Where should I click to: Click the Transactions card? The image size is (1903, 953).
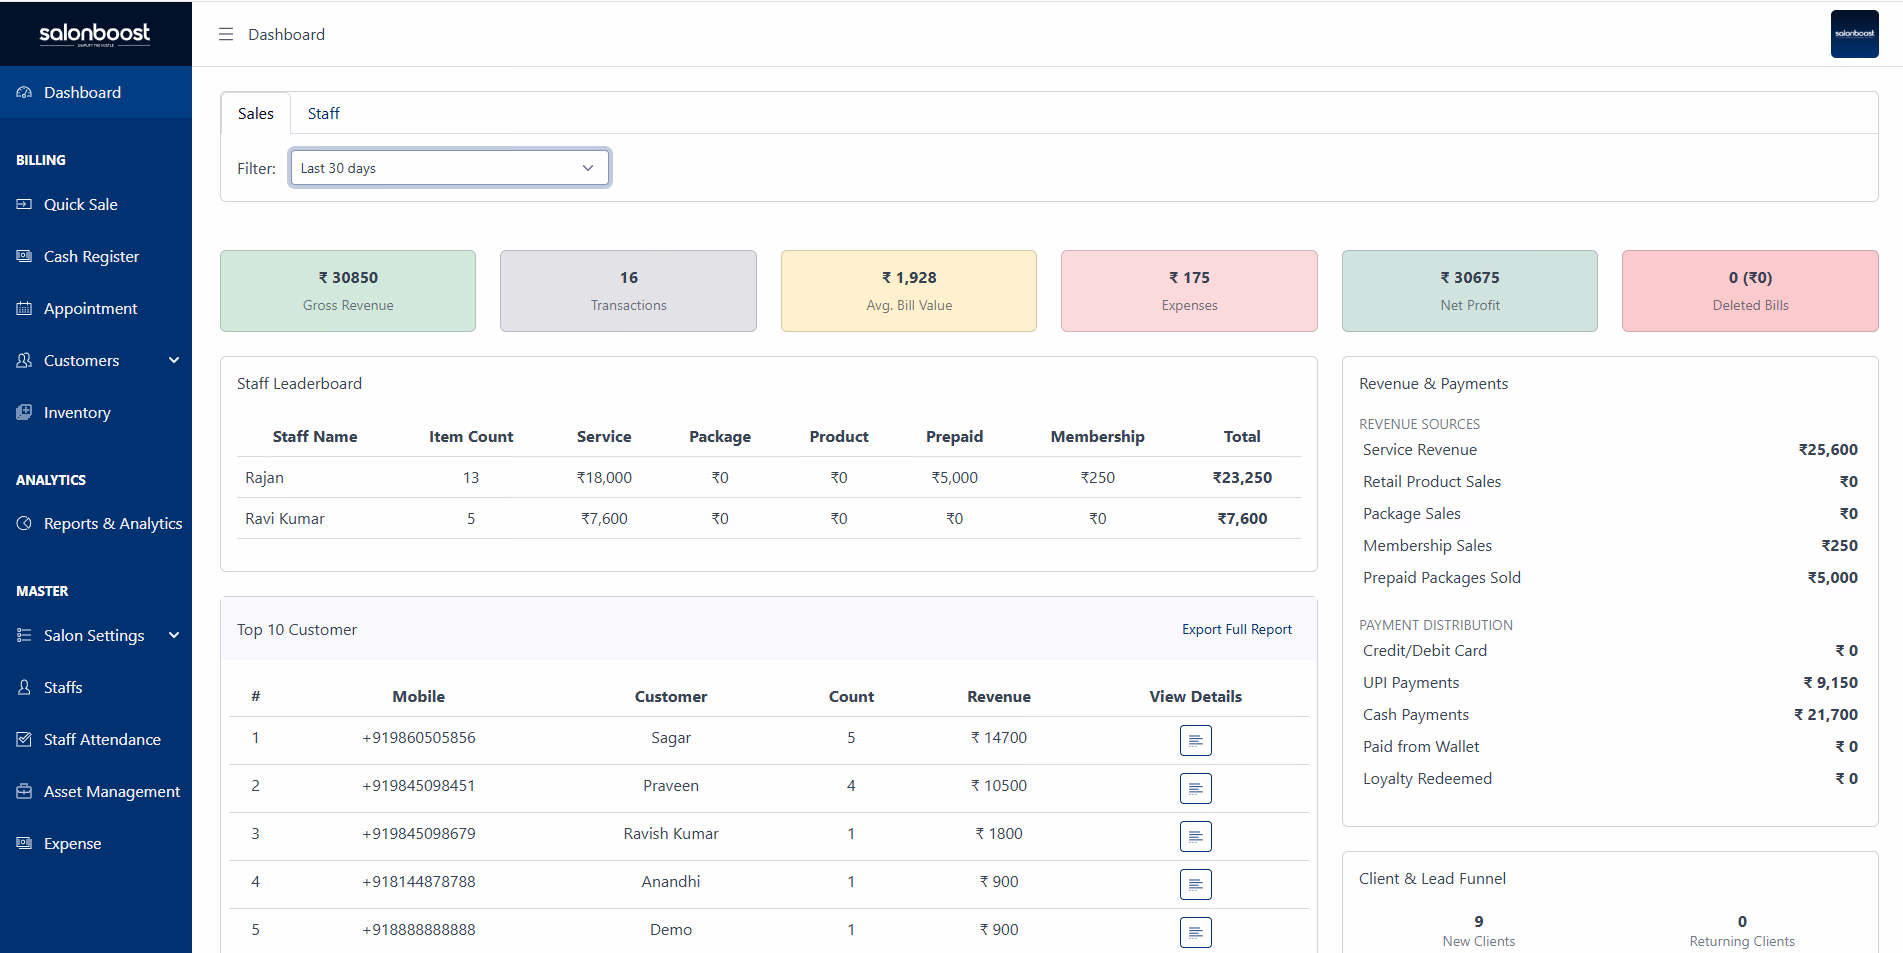(x=628, y=291)
